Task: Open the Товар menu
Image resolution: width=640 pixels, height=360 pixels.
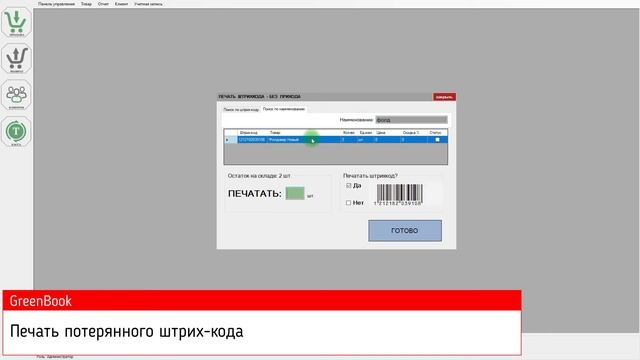Action: pos(86,4)
